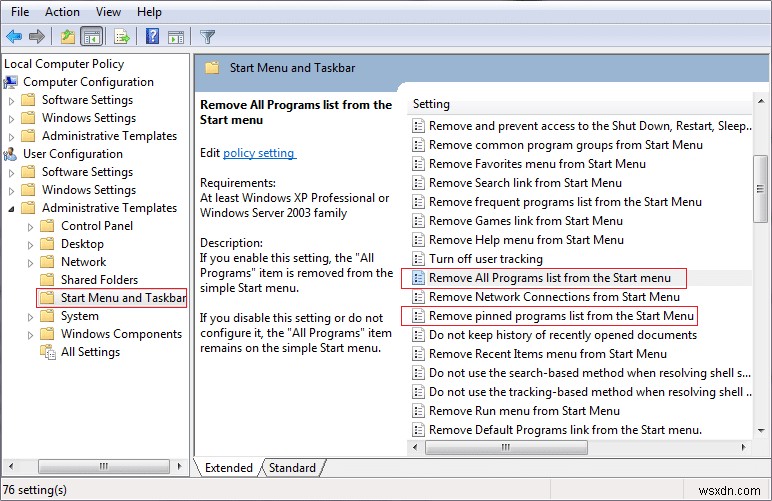Switch to the Extended tab
772x501 pixels.
(228, 468)
